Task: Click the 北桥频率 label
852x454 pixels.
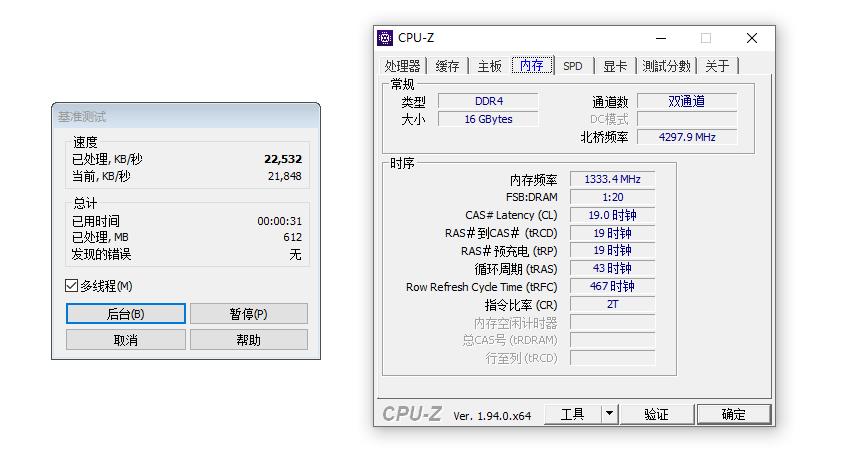Action: (x=604, y=137)
